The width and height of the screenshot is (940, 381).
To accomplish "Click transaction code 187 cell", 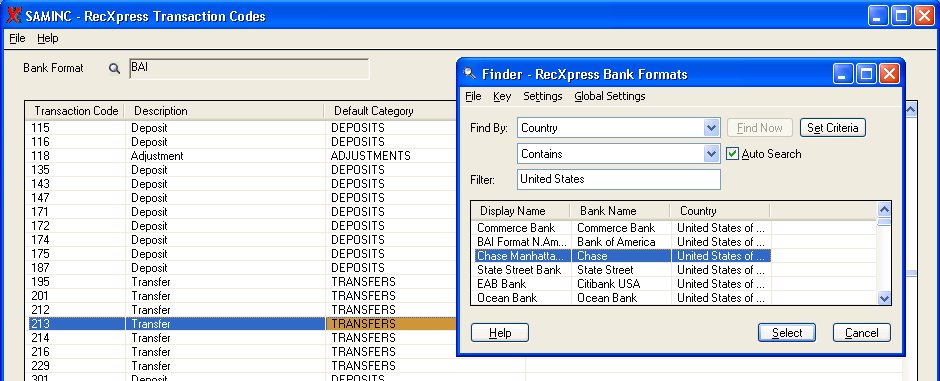I will (x=77, y=268).
